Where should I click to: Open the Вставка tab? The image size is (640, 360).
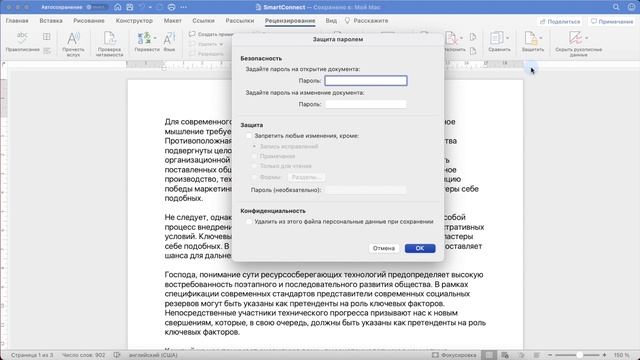tap(51, 20)
